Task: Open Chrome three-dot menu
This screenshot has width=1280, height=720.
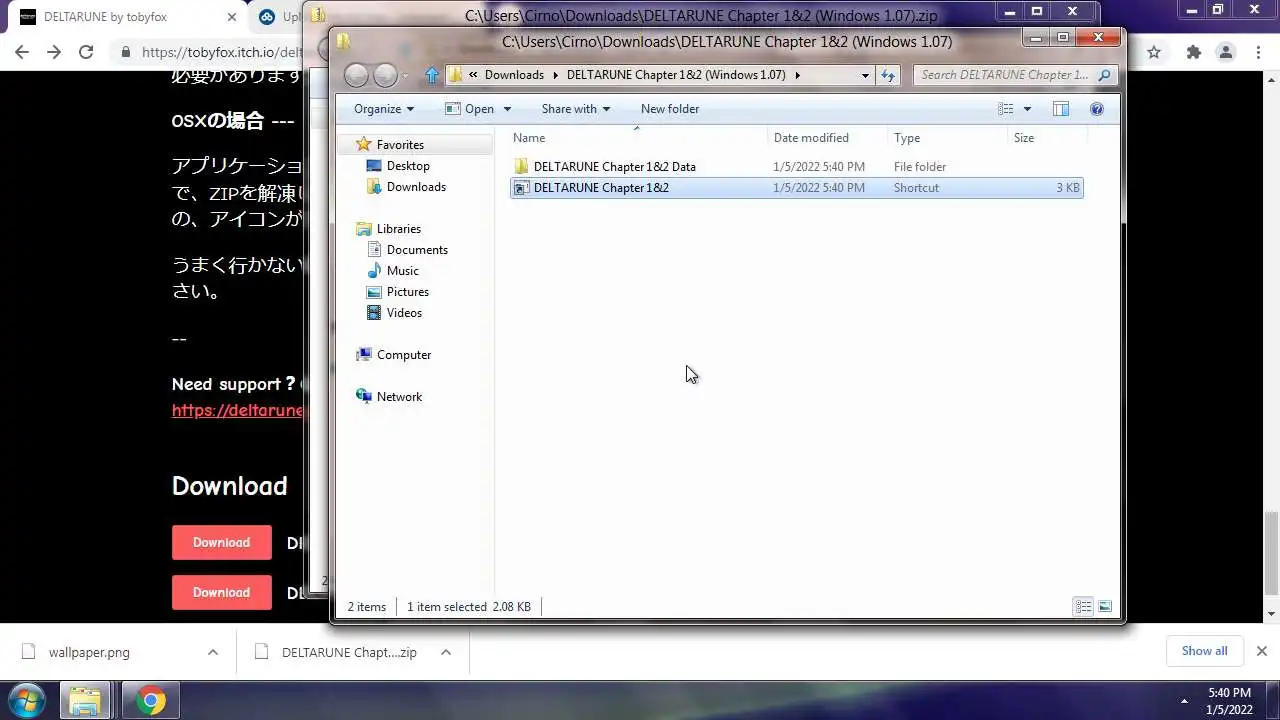Action: (x=1259, y=52)
